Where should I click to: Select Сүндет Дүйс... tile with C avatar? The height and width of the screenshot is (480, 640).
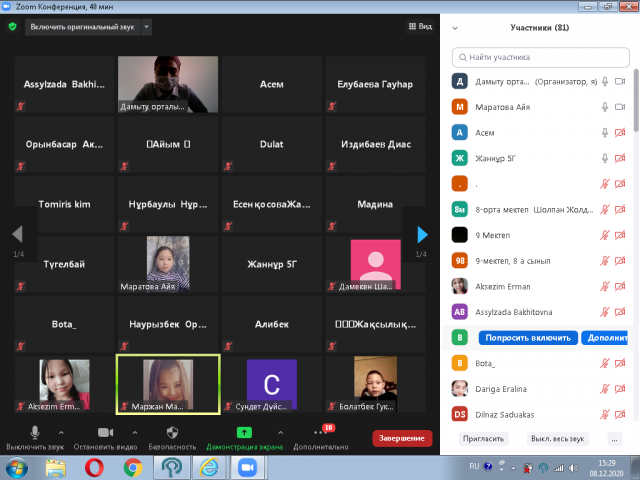click(271, 384)
